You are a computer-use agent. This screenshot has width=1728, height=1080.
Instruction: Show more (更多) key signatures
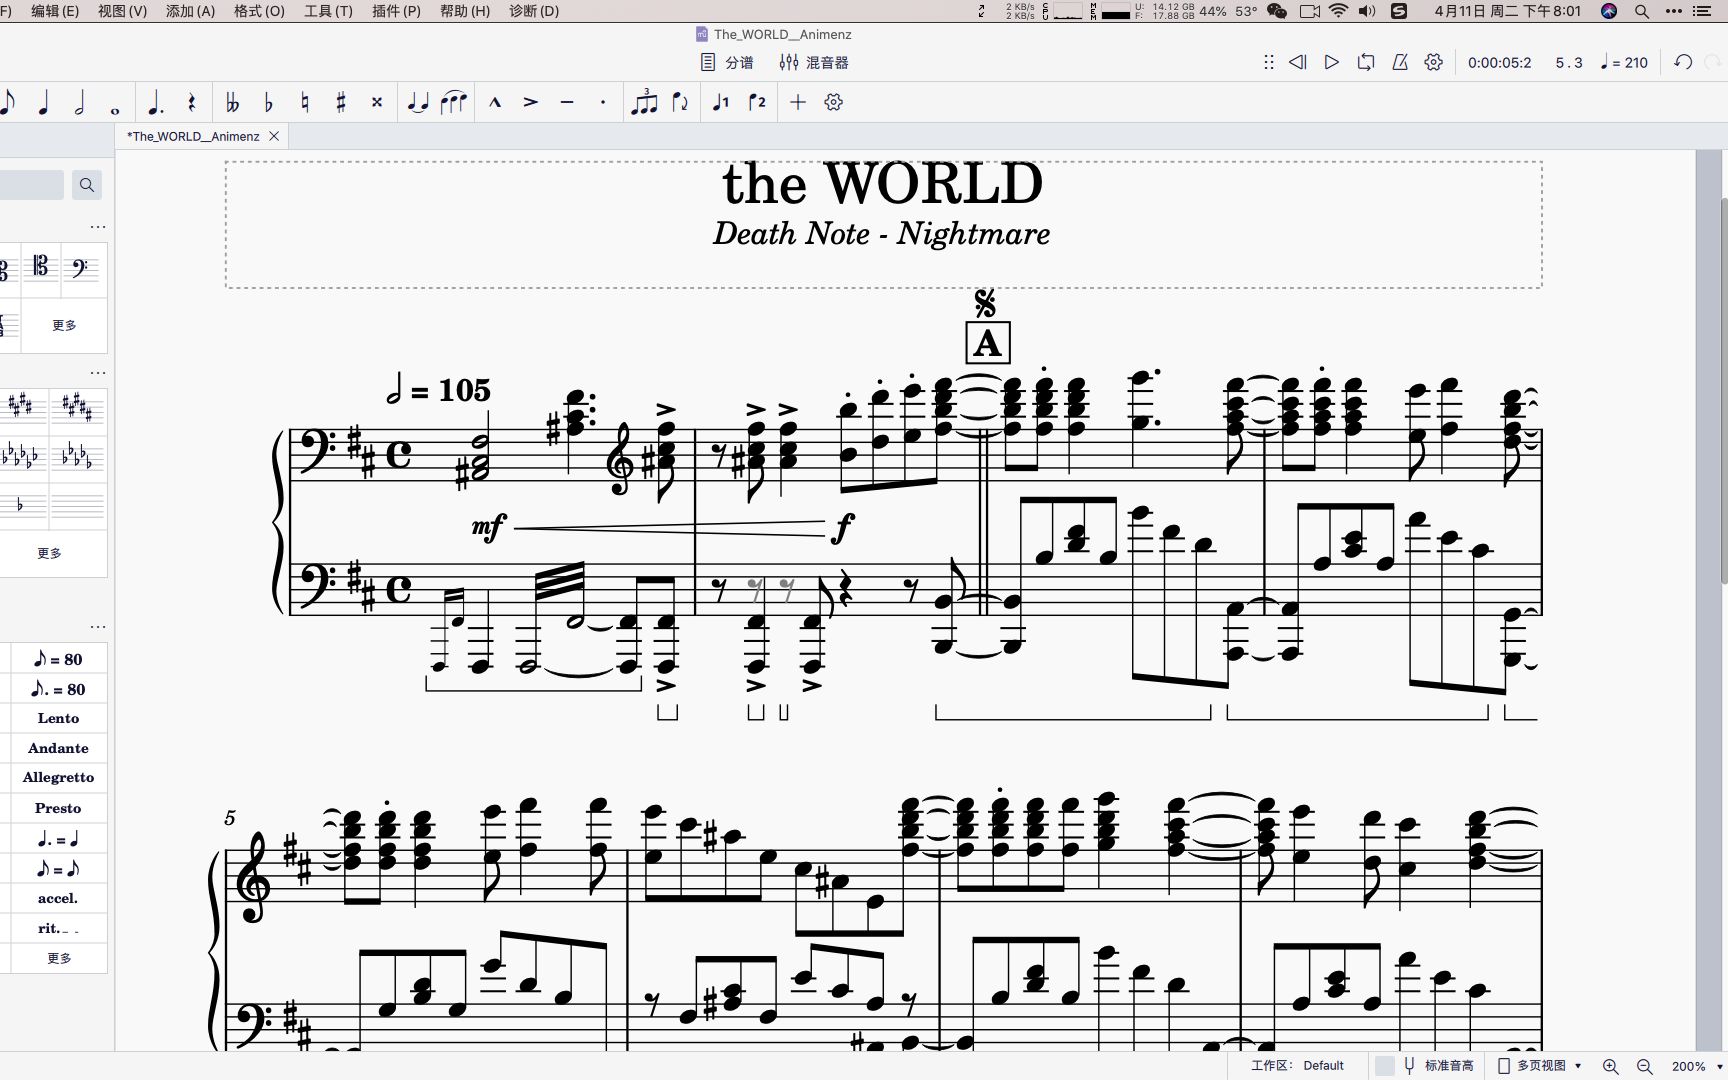tap(49, 553)
